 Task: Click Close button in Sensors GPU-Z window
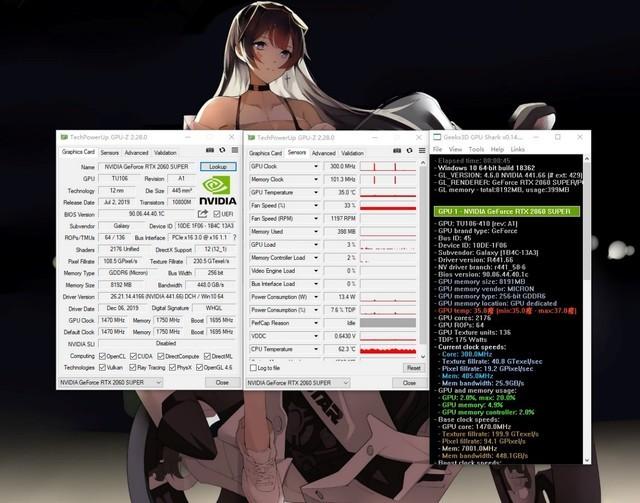[x=409, y=383]
